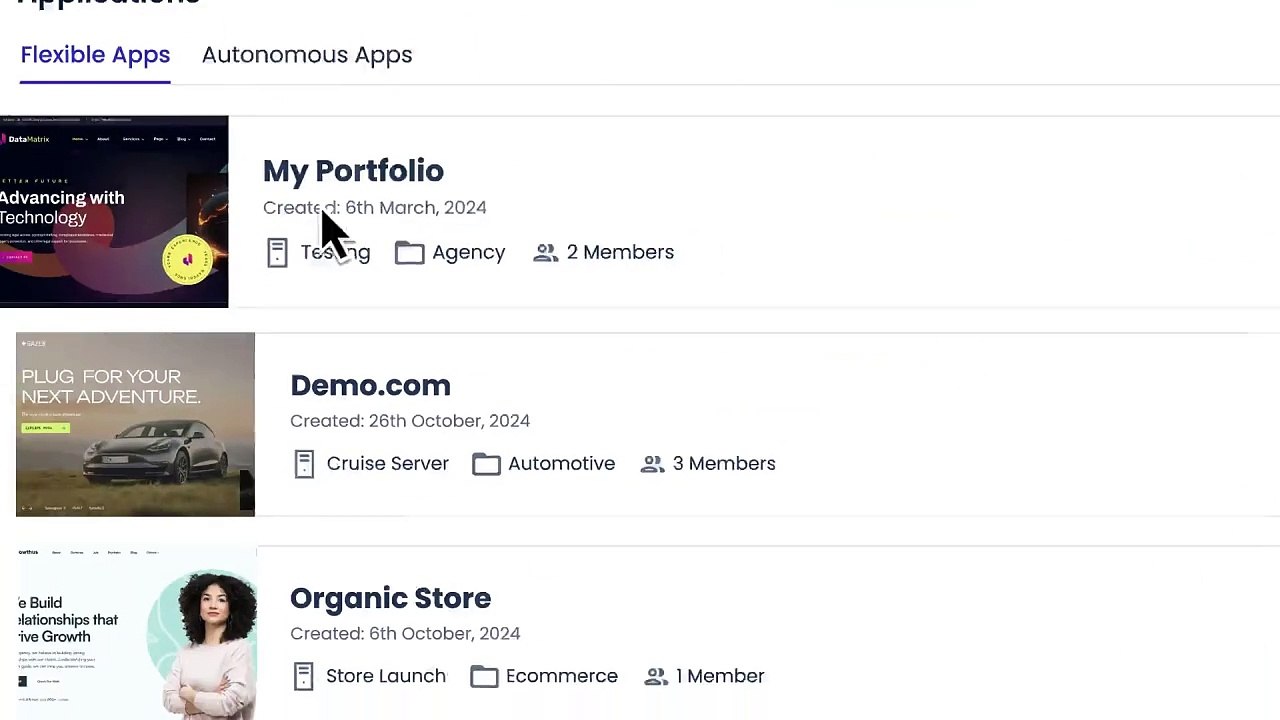
Task: Click the Demo.com car thumbnail
Action: click(x=135, y=424)
